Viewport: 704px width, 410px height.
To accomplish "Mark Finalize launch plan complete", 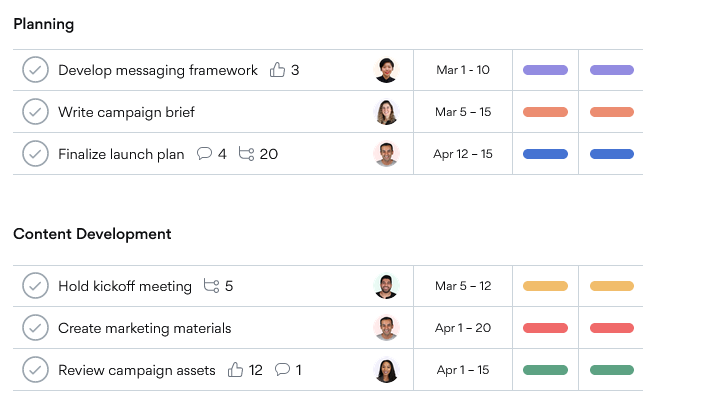I will pos(35,154).
